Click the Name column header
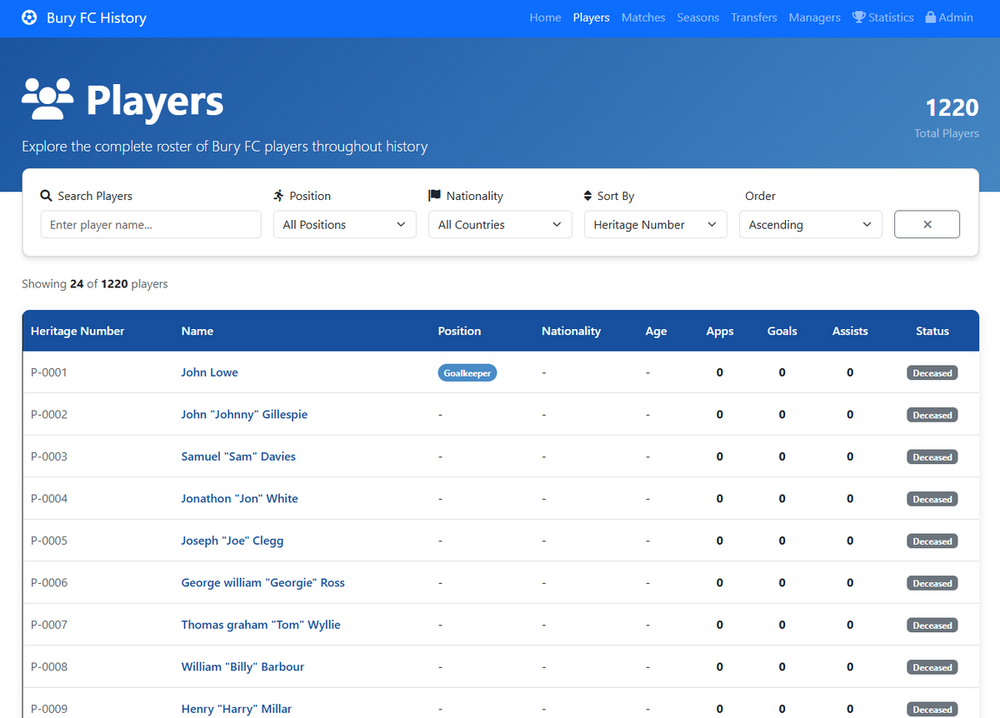The width and height of the screenshot is (1000, 718). tap(197, 331)
